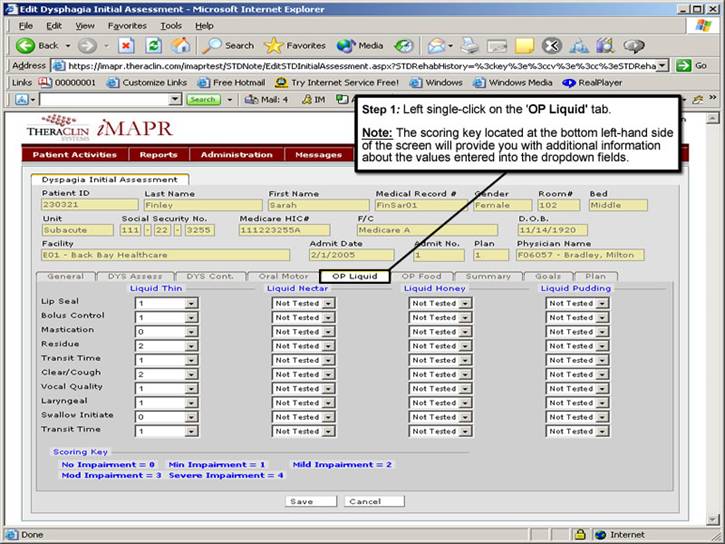The image size is (725, 544).
Task: Open Laryngeal Liquid Pudding dropdown
Action: [602, 403]
